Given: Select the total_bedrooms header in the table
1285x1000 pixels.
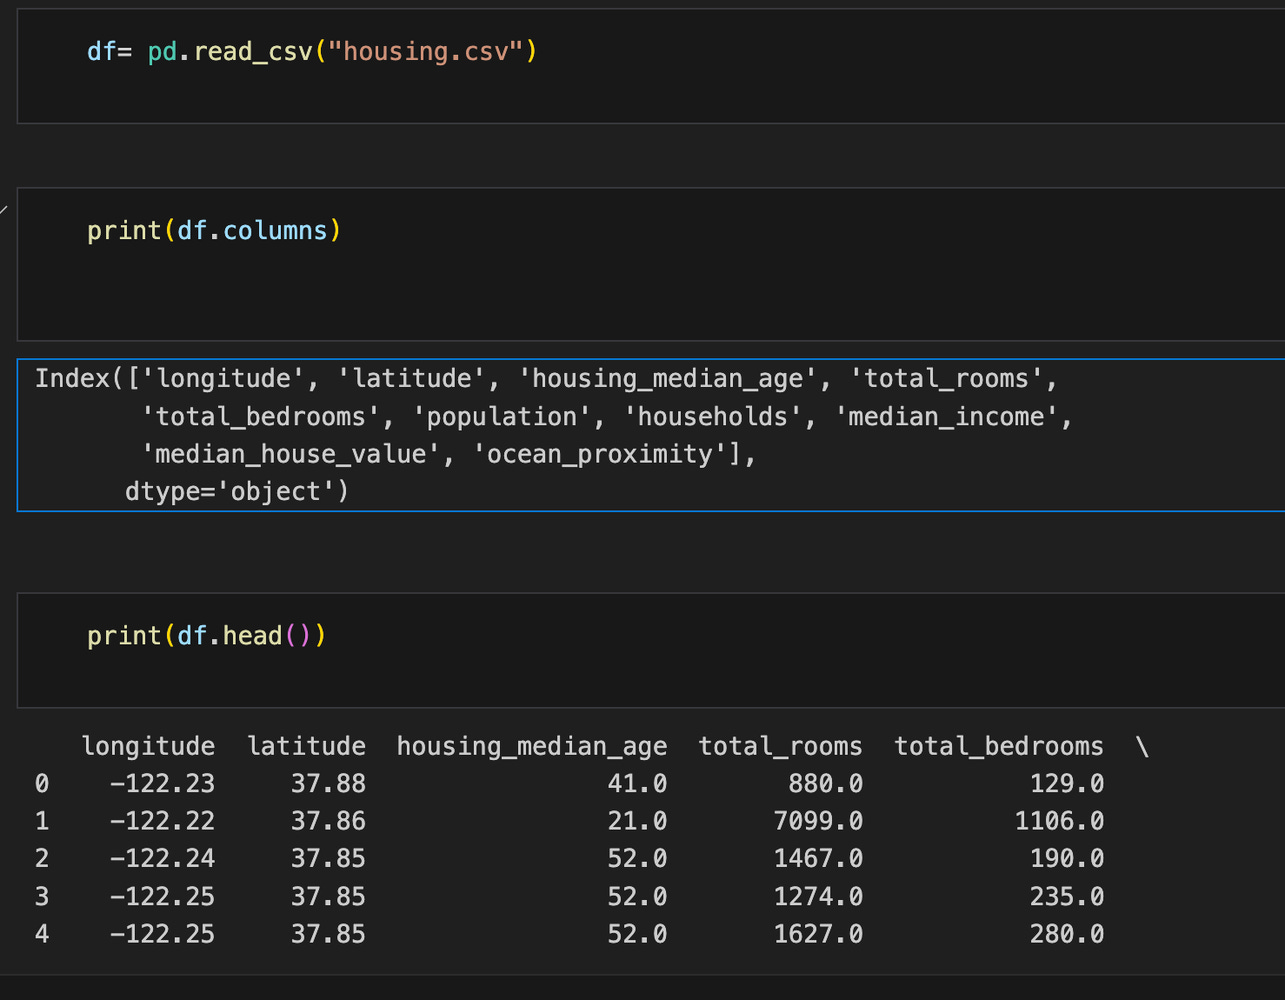Looking at the screenshot, I should click(x=998, y=745).
